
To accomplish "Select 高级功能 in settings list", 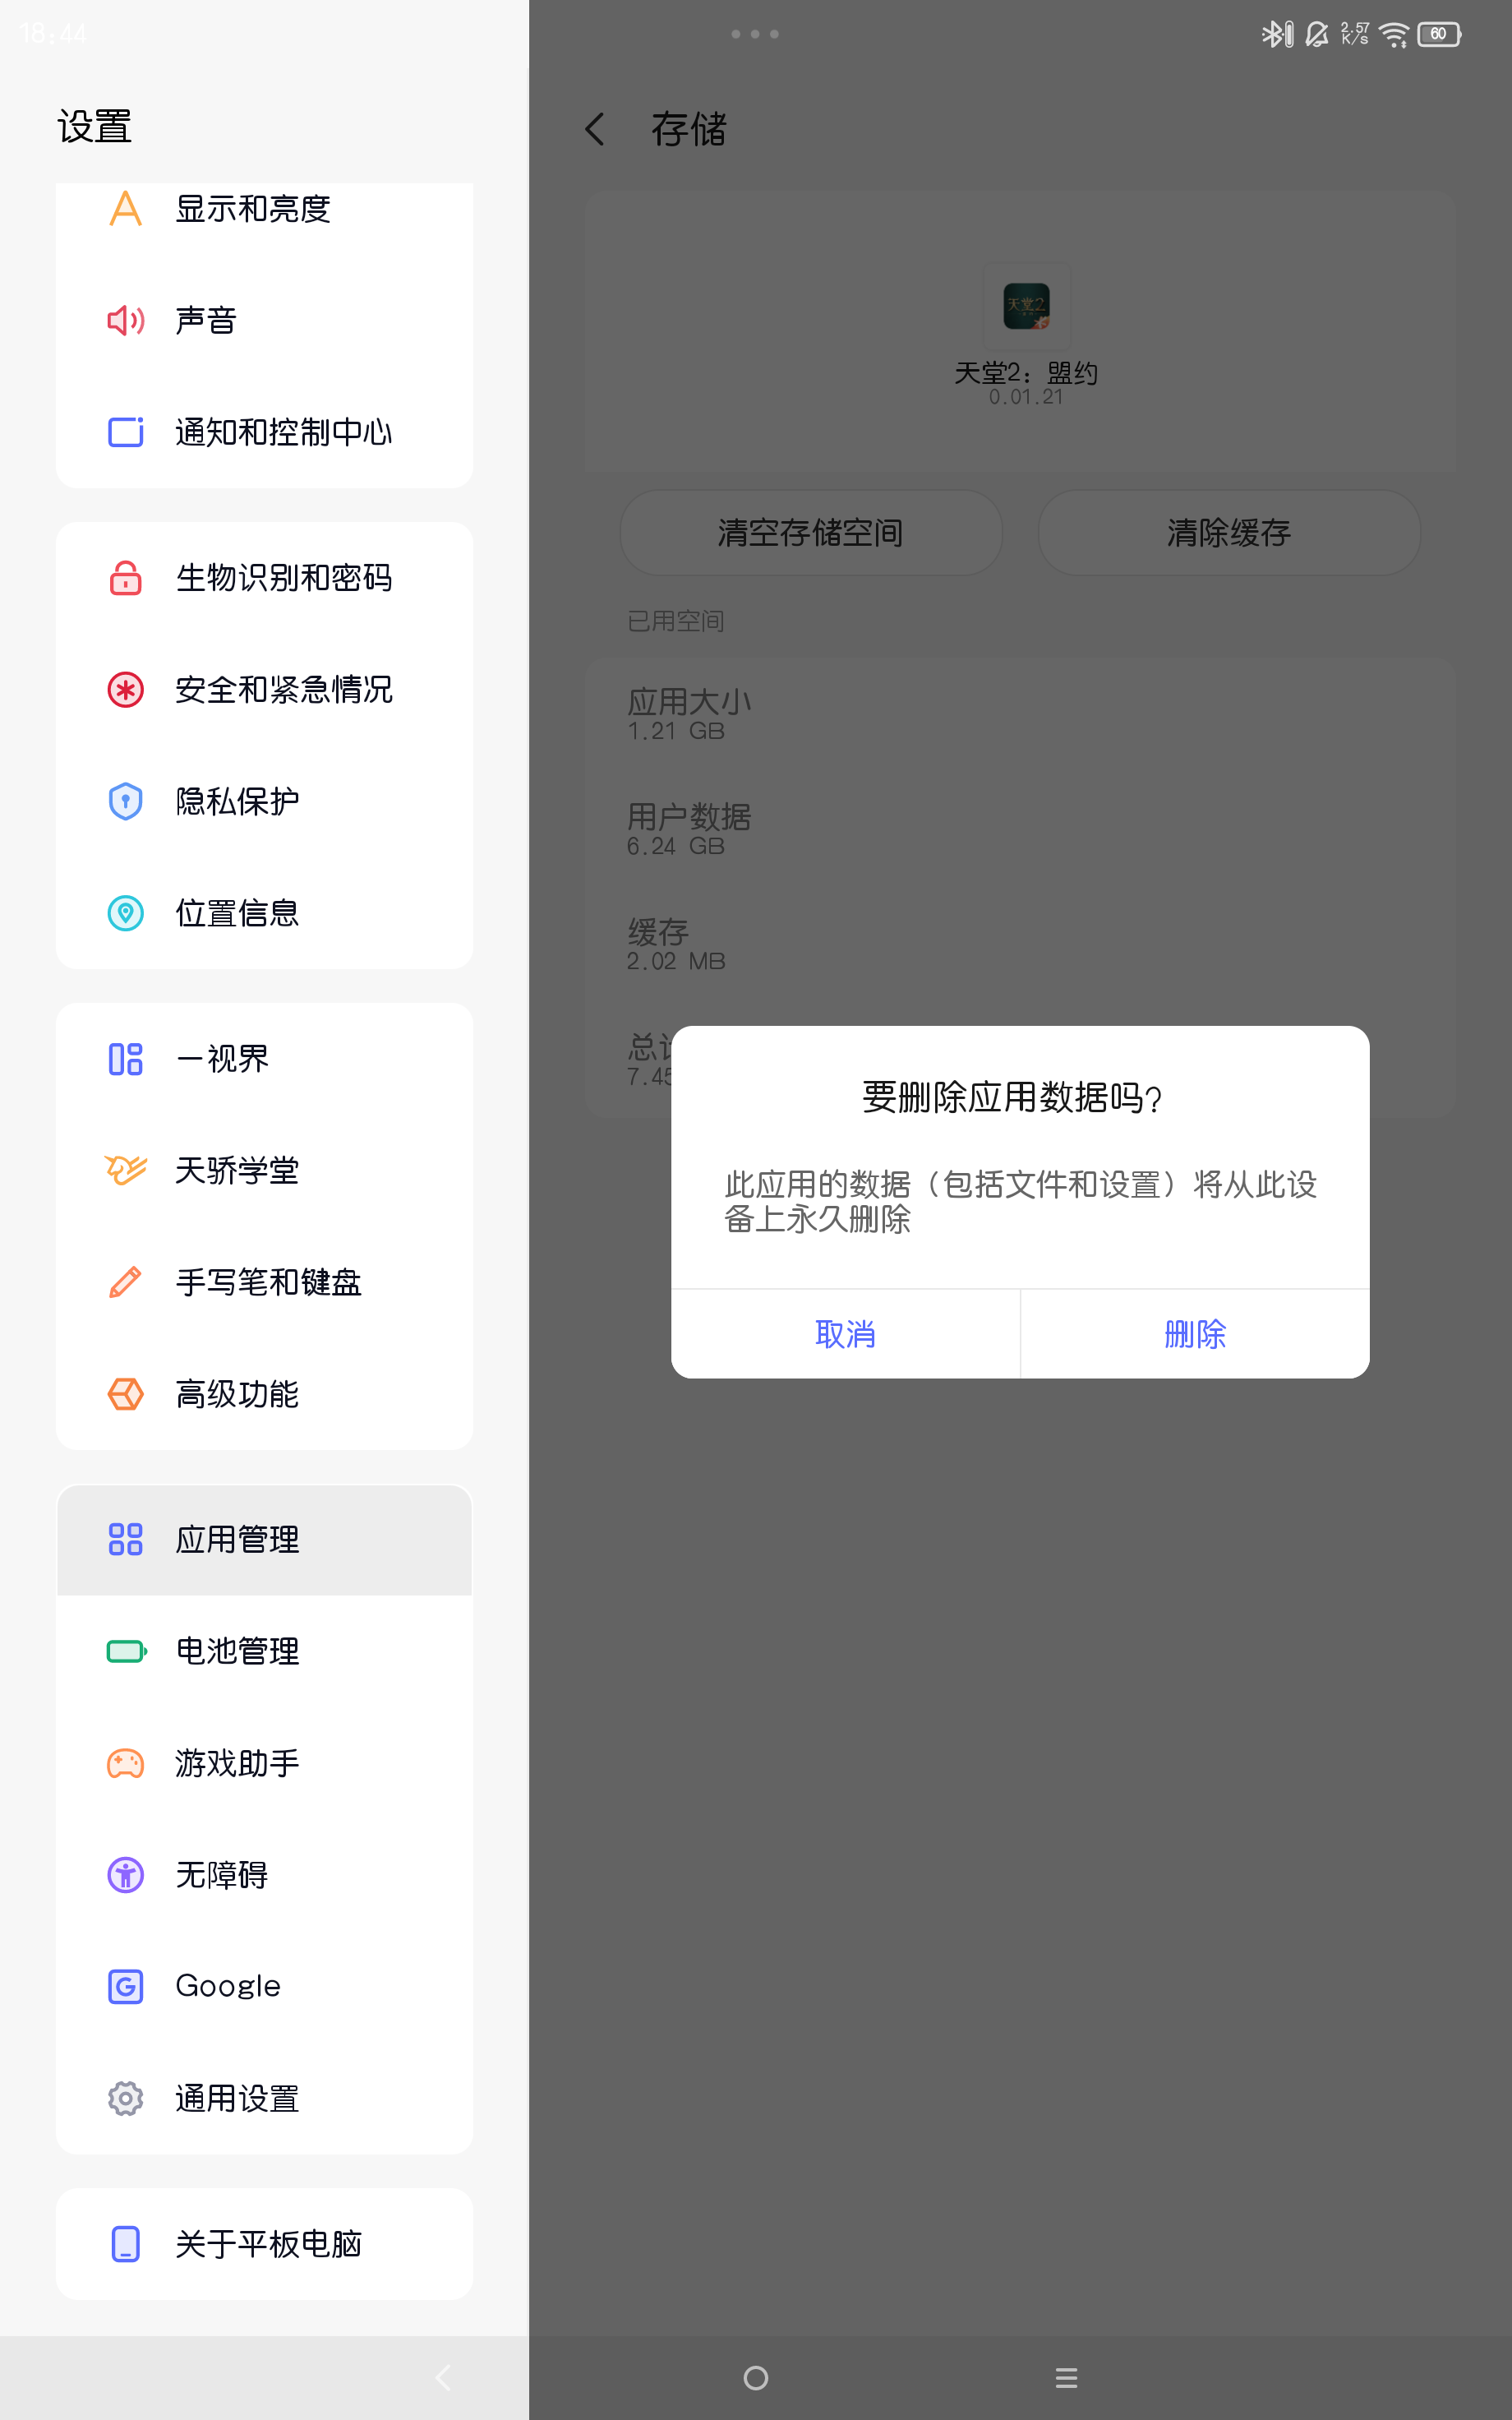I will point(264,1394).
